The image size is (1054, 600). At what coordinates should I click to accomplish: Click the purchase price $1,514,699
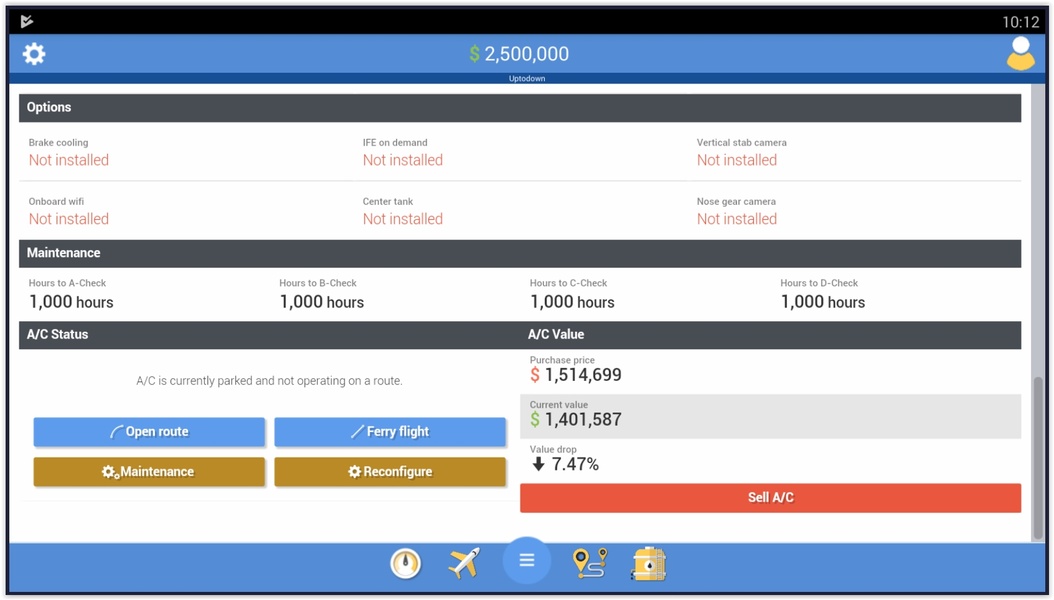(576, 375)
